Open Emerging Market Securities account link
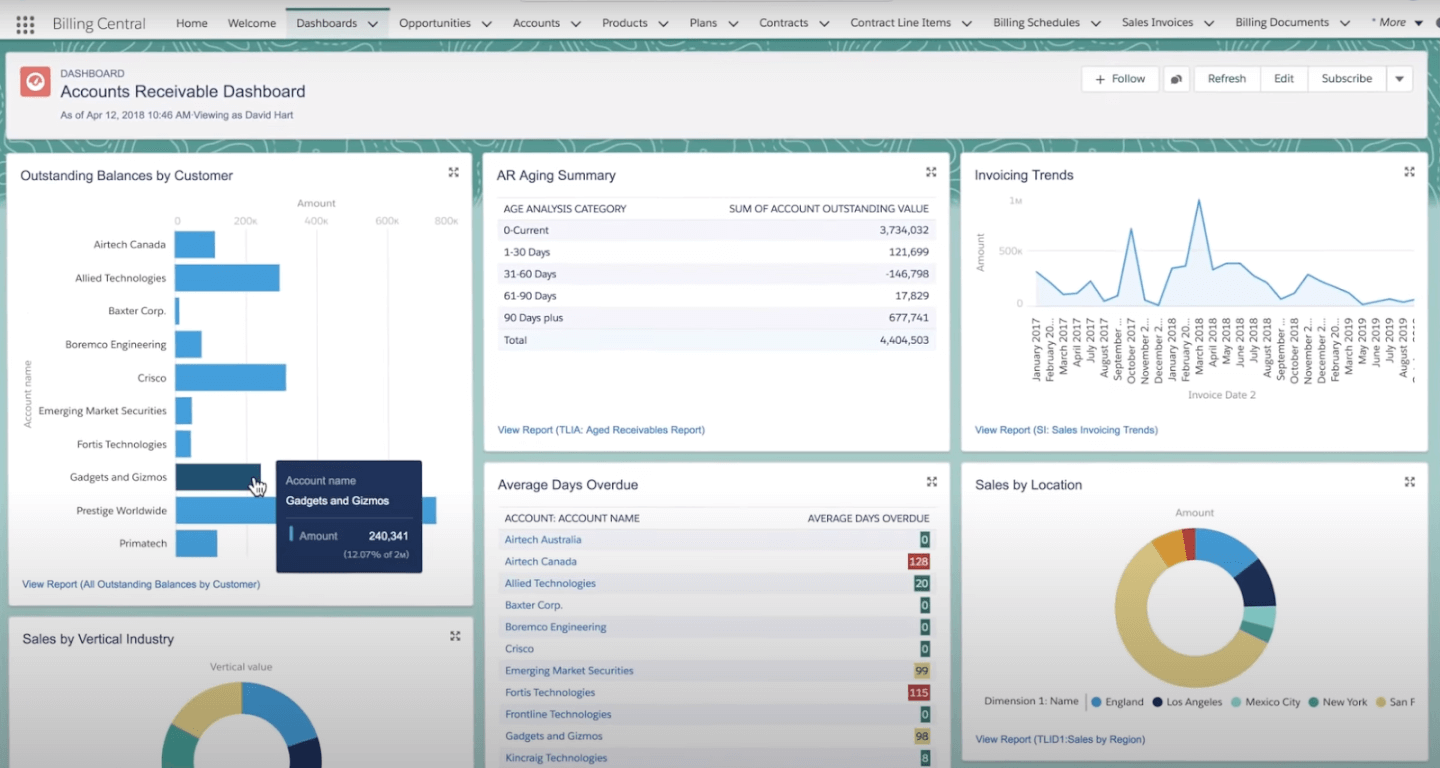The width and height of the screenshot is (1440, 768). pyautogui.click(x=569, y=671)
